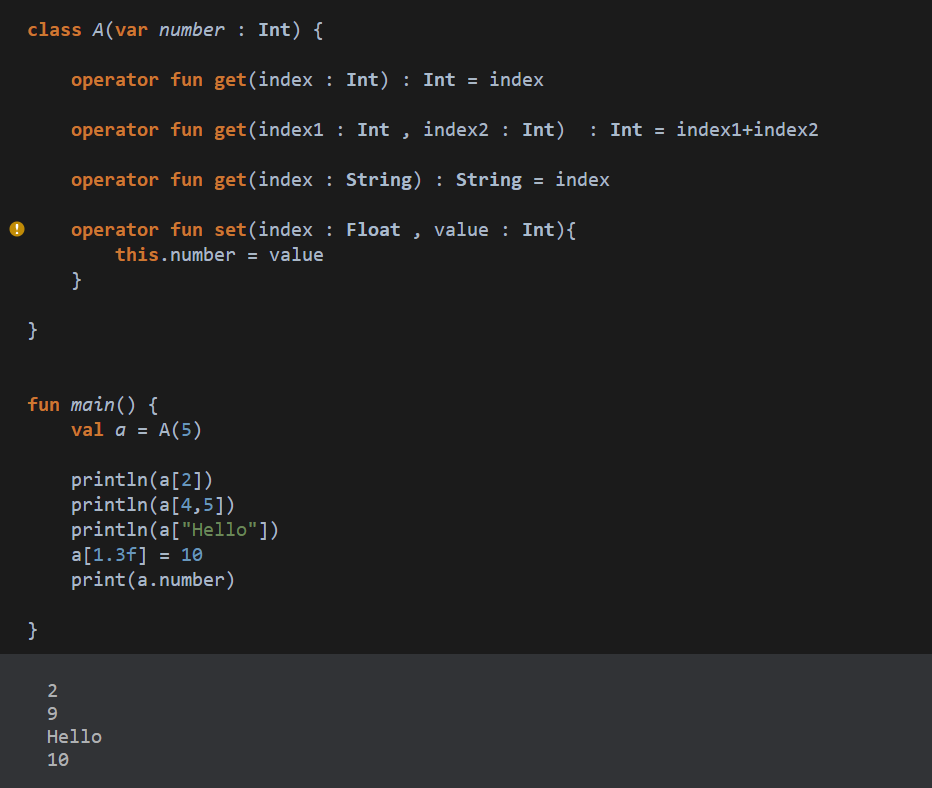Screen dimensions: 932x788
Task: Place cursor on 'this.number = value' line
Action: tap(219, 255)
